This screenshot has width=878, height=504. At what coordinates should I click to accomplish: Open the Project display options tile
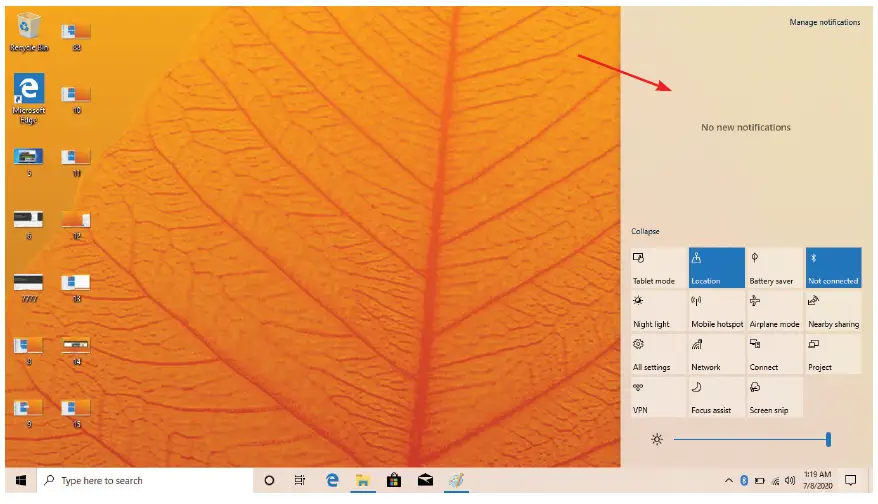point(833,354)
